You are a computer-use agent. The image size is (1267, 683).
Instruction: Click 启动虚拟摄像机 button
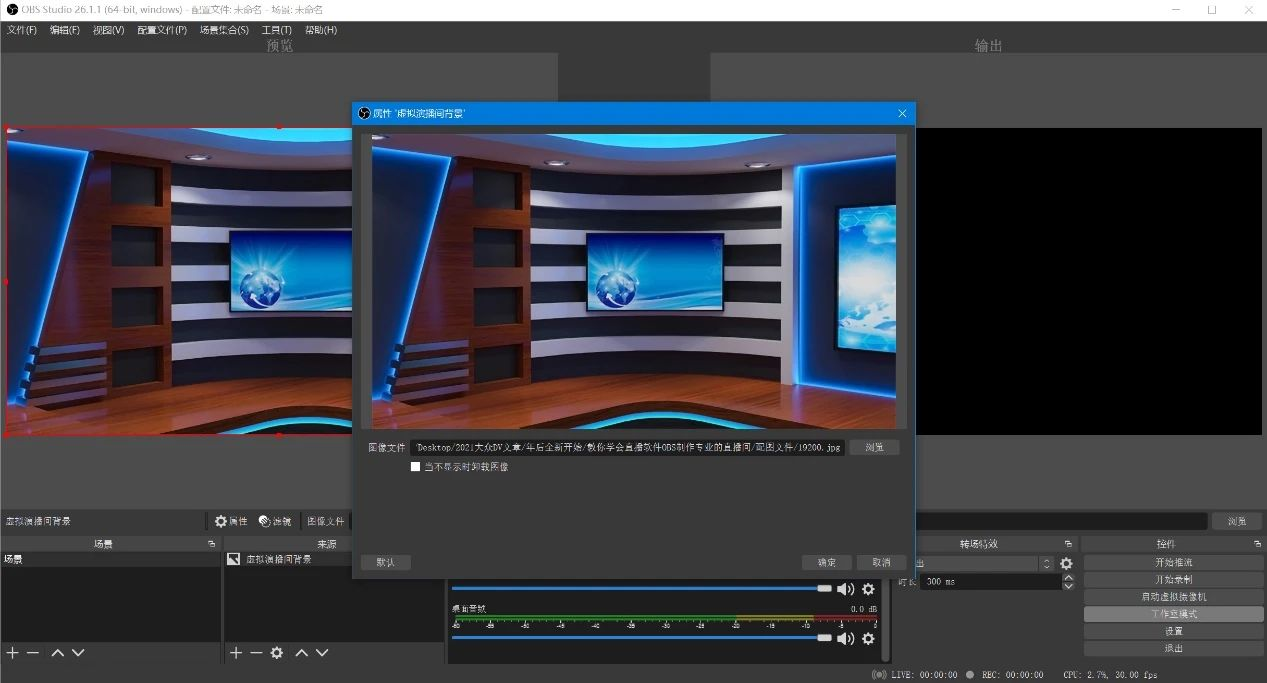pyautogui.click(x=1173, y=597)
